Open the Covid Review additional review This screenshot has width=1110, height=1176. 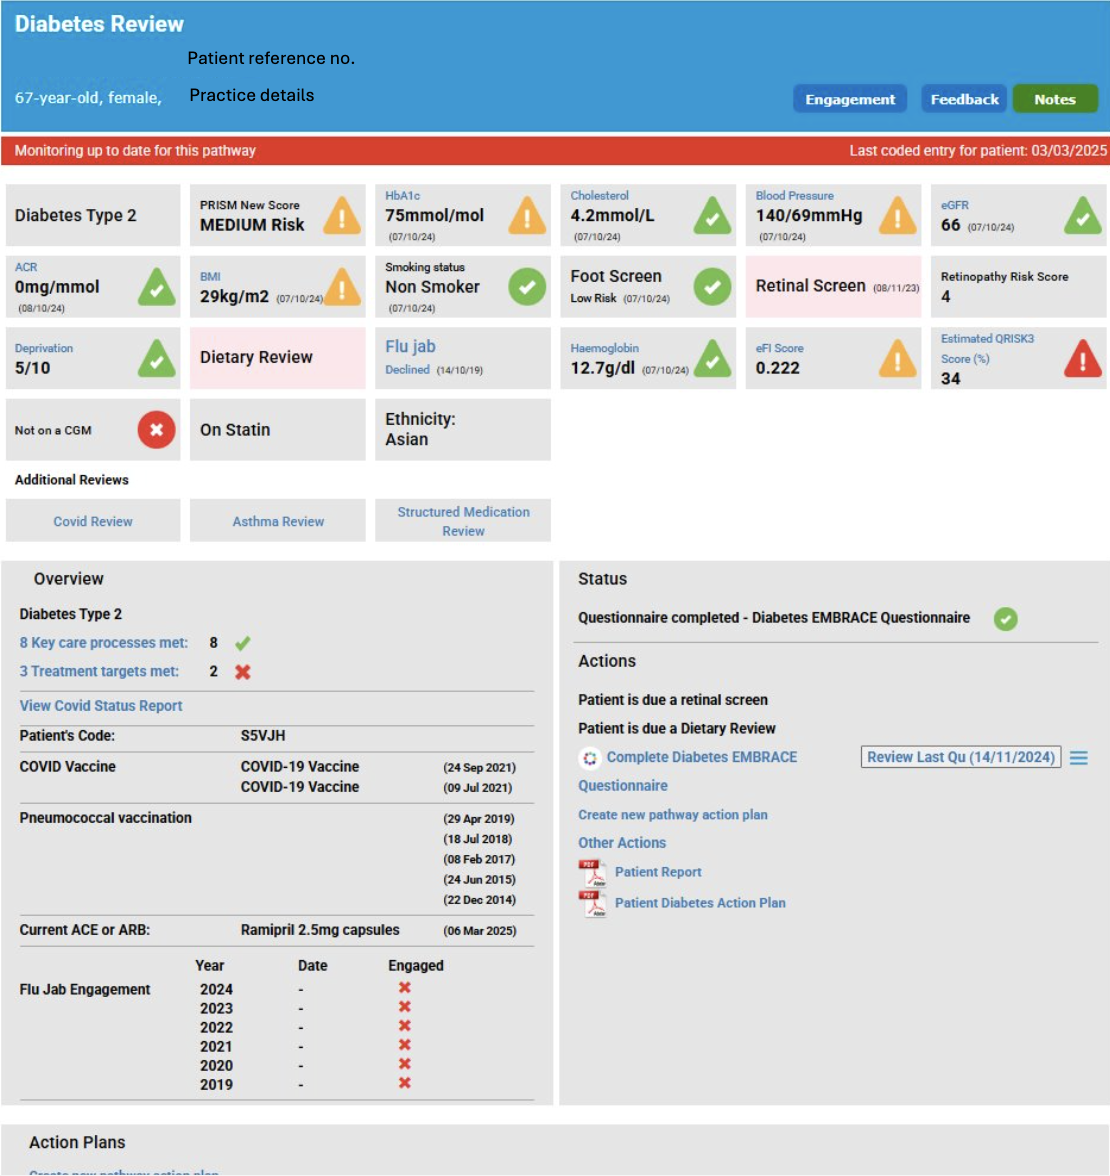click(93, 521)
